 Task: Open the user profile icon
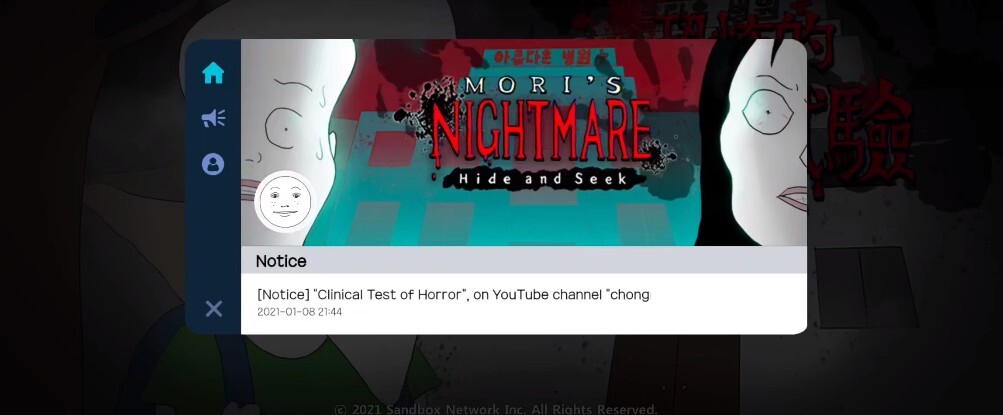point(213,164)
